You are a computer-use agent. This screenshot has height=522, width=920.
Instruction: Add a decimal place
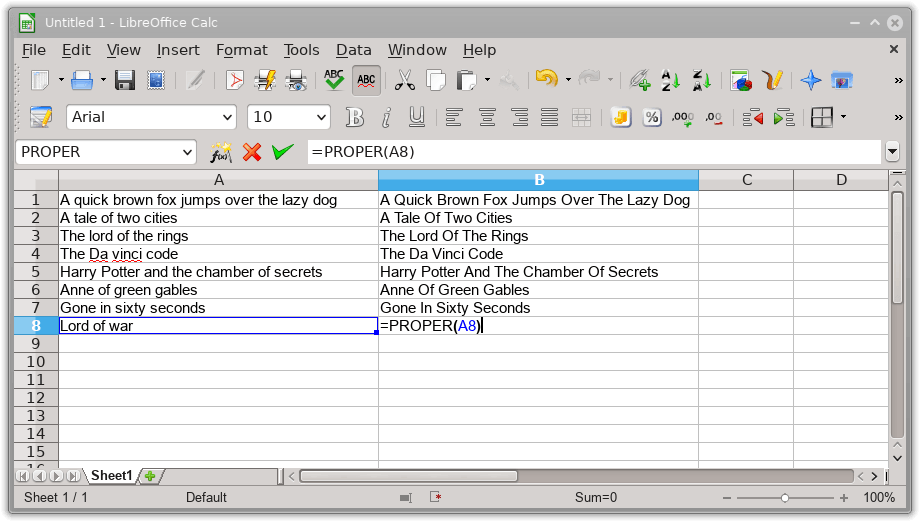coord(682,117)
